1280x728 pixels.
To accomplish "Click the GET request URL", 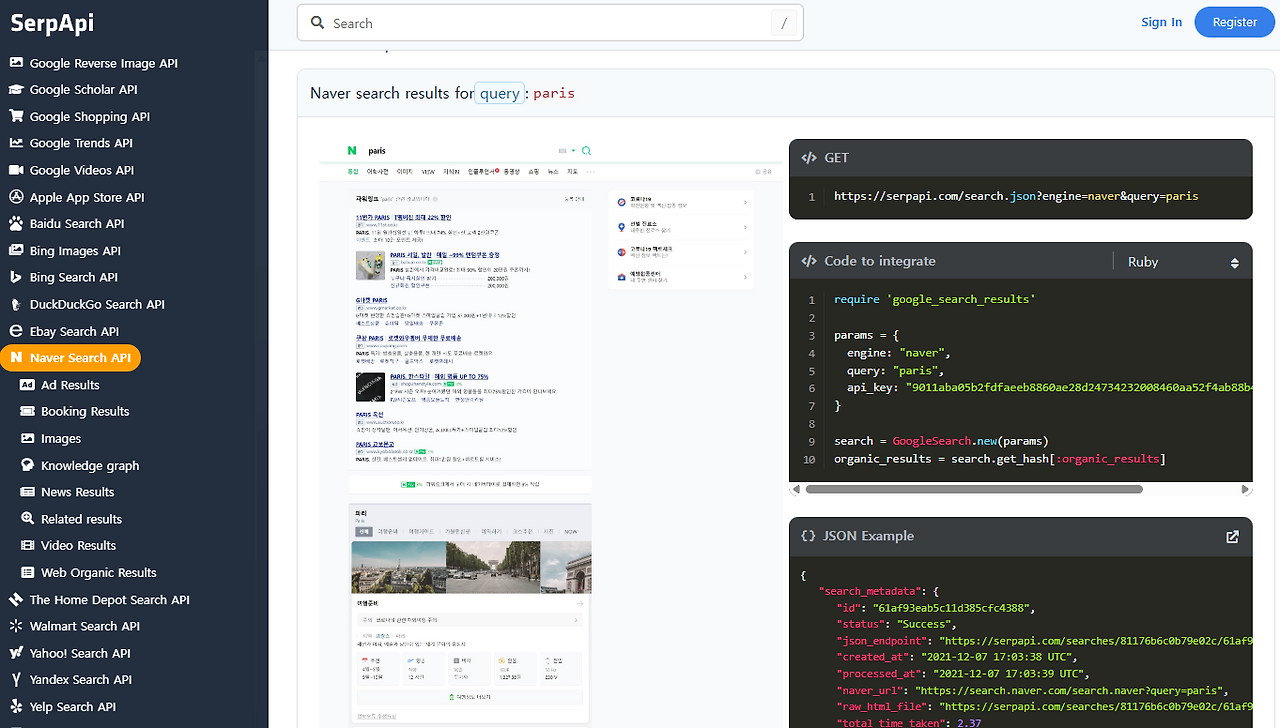I will click(1016, 196).
